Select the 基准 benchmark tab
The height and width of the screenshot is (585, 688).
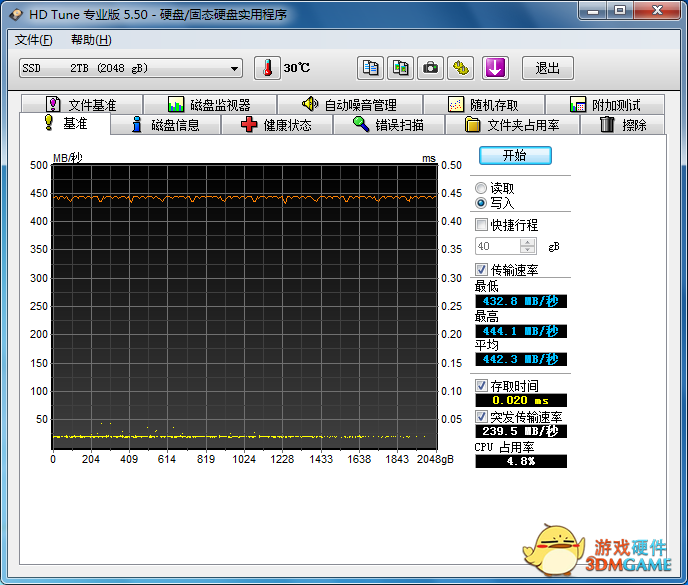[x=65, y=124]
